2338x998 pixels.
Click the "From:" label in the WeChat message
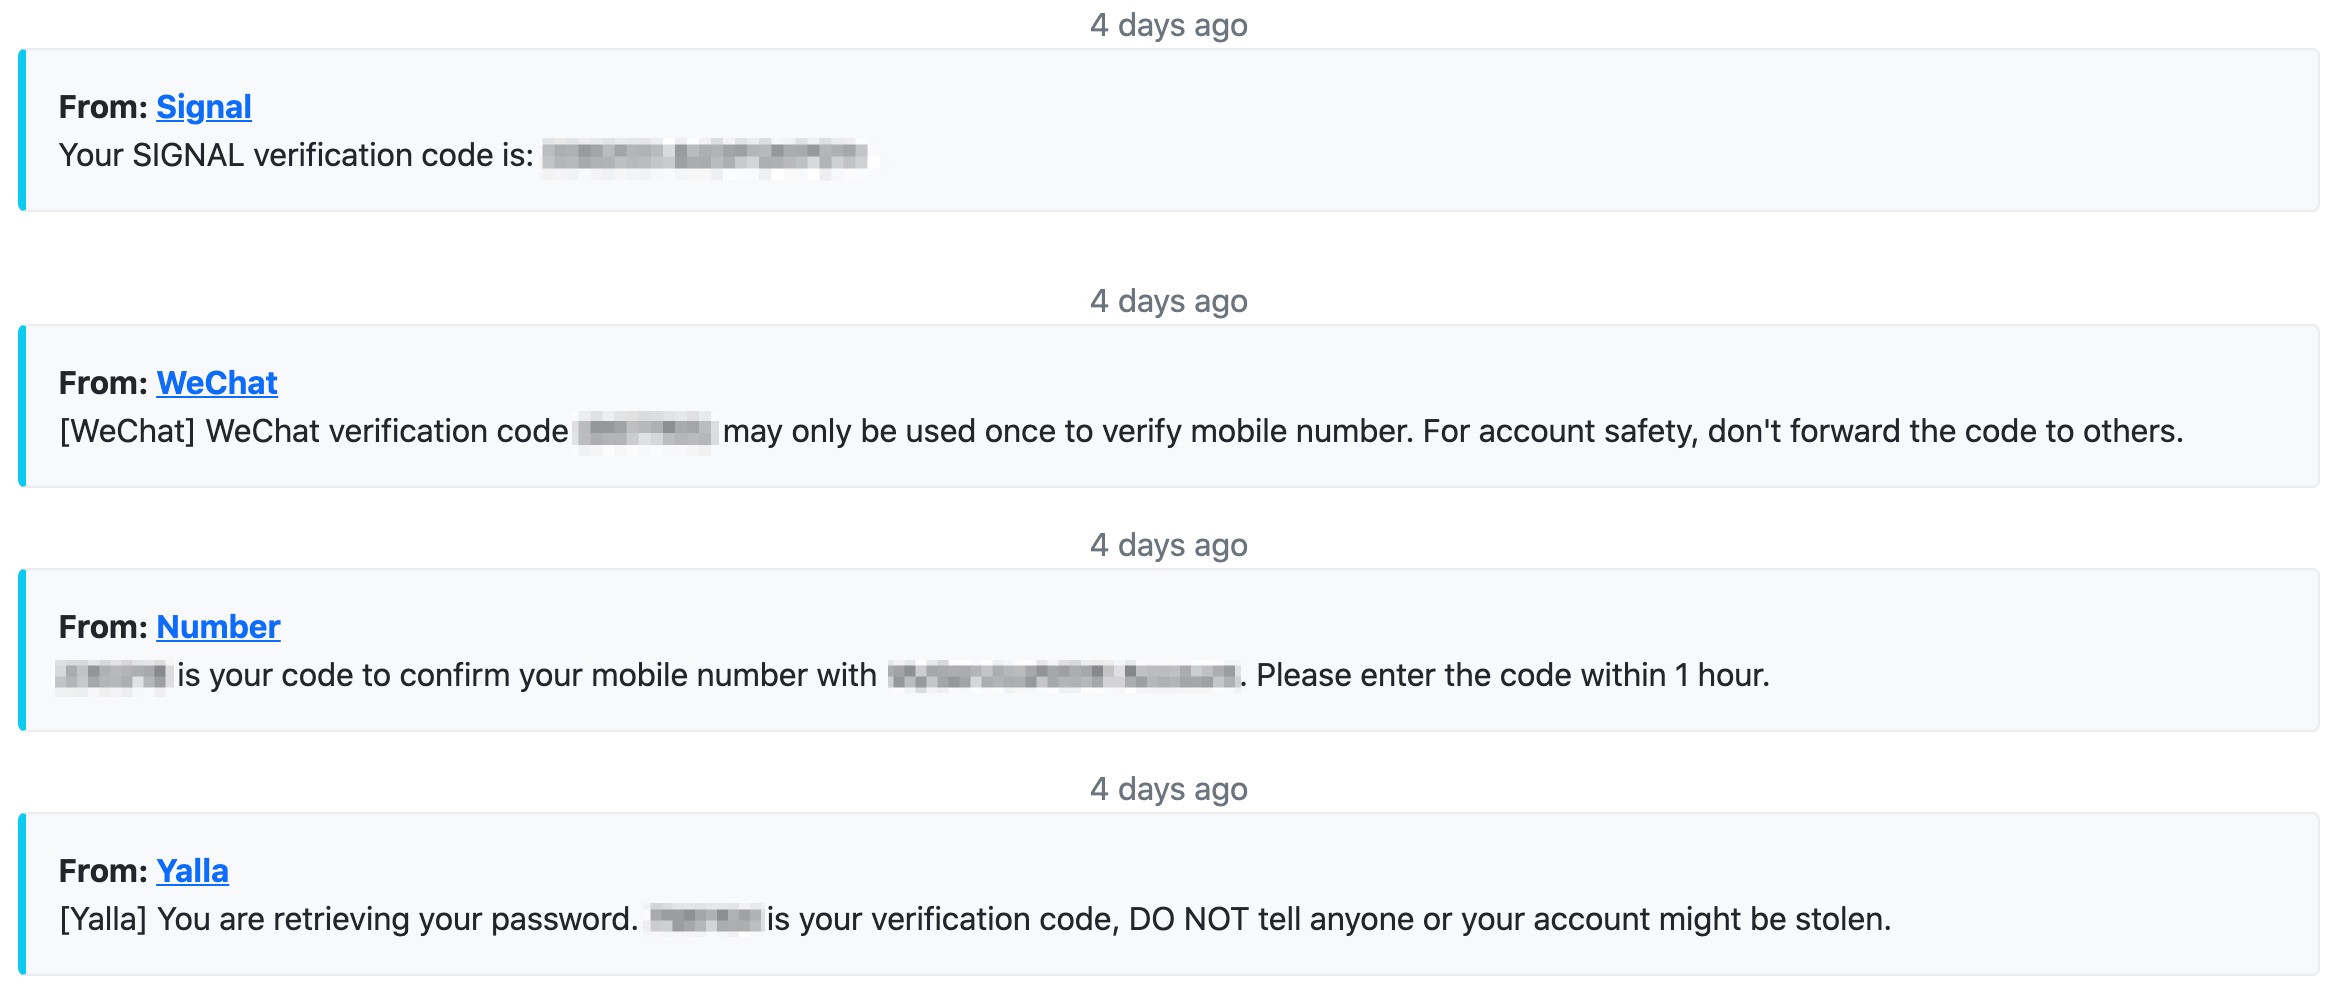click(103, 383)
